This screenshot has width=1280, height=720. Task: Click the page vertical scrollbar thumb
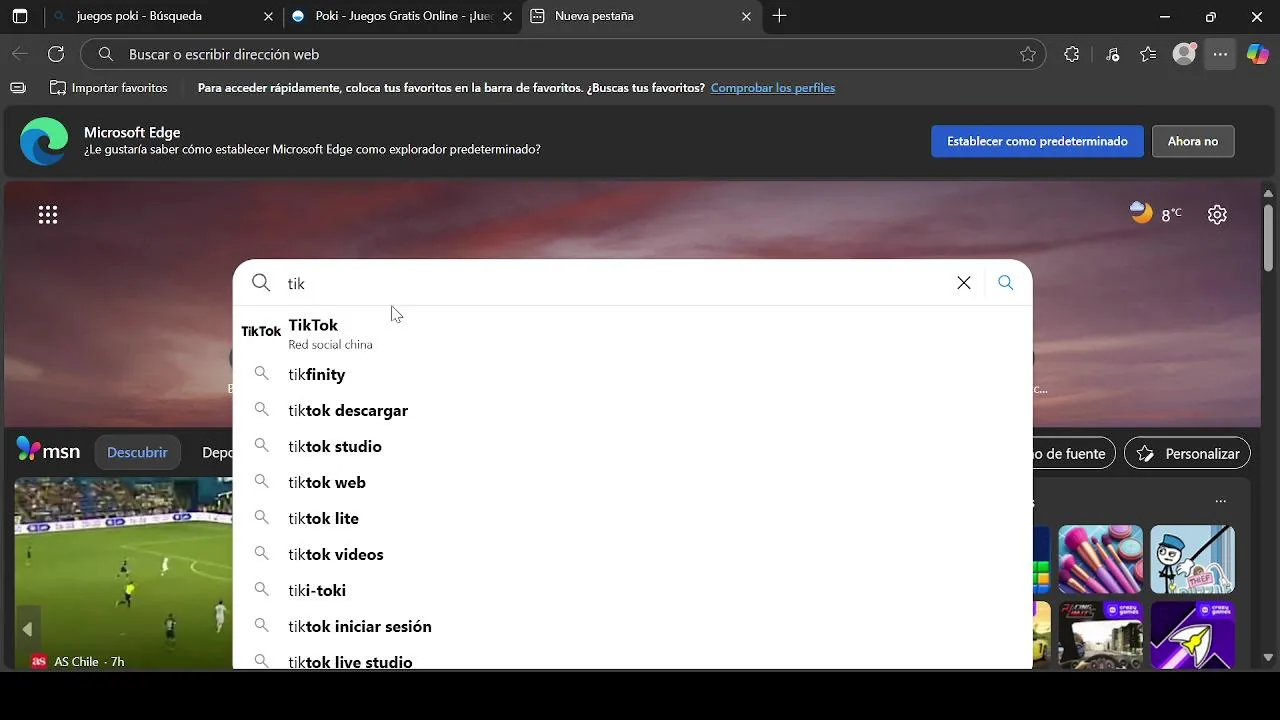(1269, 238)
